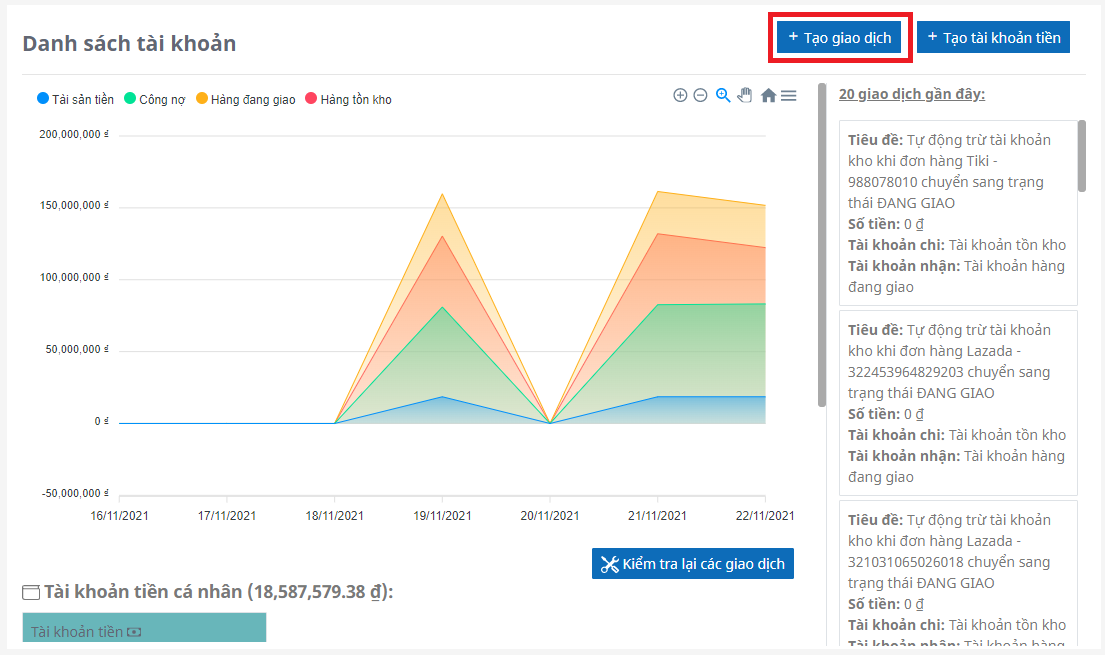
Task: Select the Lazada 322453964829203 transaction card
Action: 958,403
